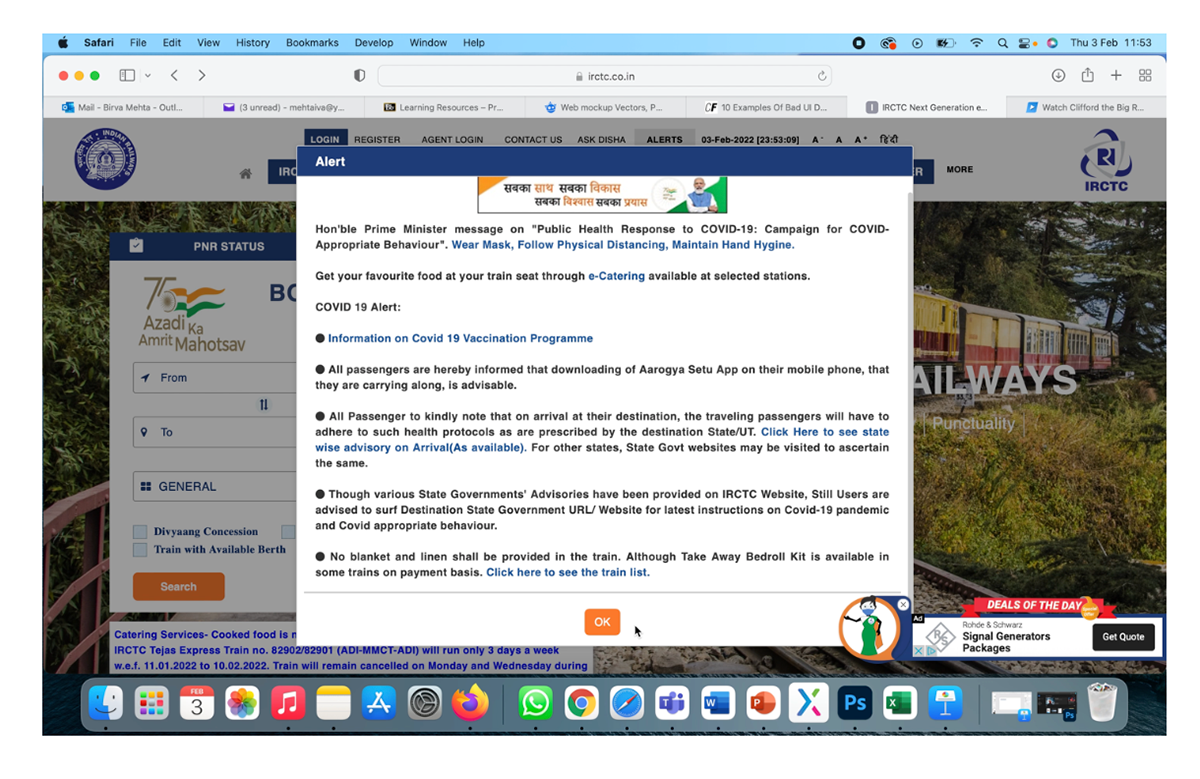
Task: Add a new Safari tab
Action: (1116, 76)
